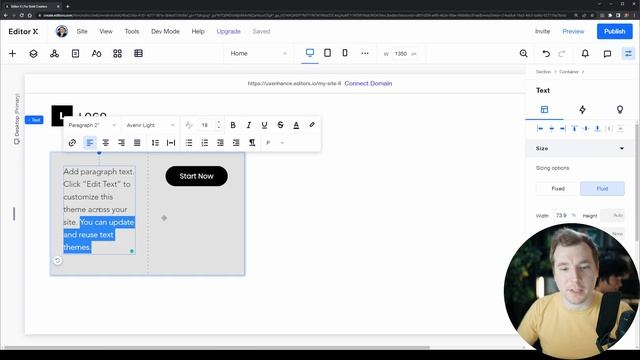Toggle text direction paragraph icon
Image resolution: width=640 pixels, height=360 pixels.
(x=252, y=142)
